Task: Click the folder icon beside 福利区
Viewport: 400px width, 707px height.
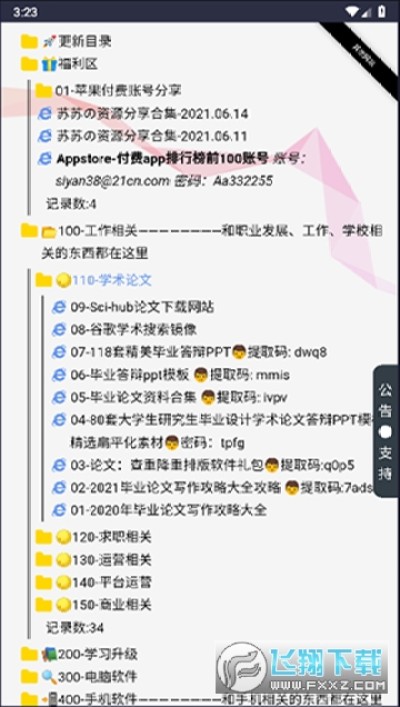Action: [x=29, y=64]
